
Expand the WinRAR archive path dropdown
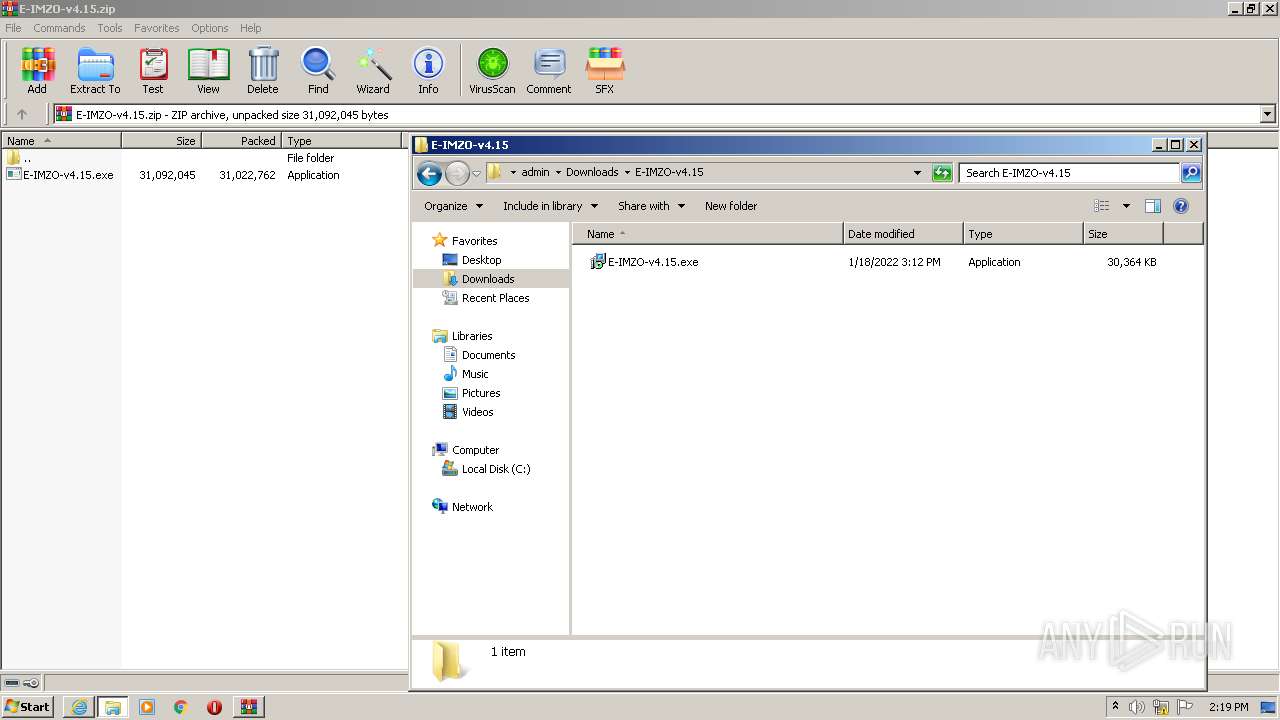tap(1268, 114)
